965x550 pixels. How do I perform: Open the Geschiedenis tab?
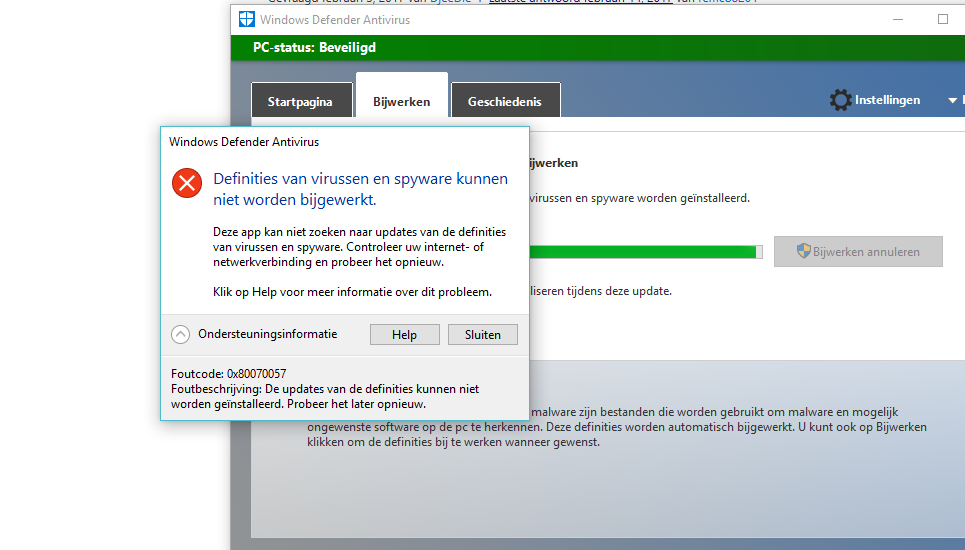505,100
